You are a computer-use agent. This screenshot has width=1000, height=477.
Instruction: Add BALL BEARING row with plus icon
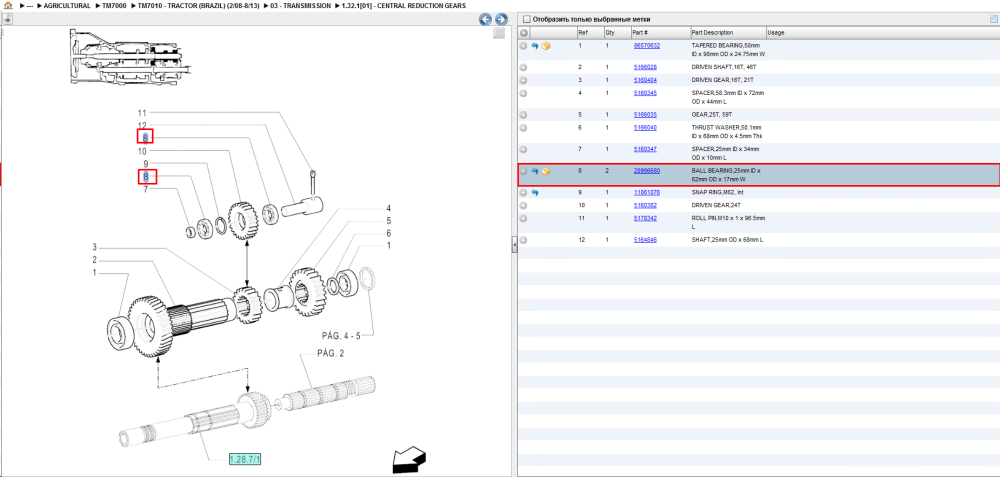pos(524,171)
